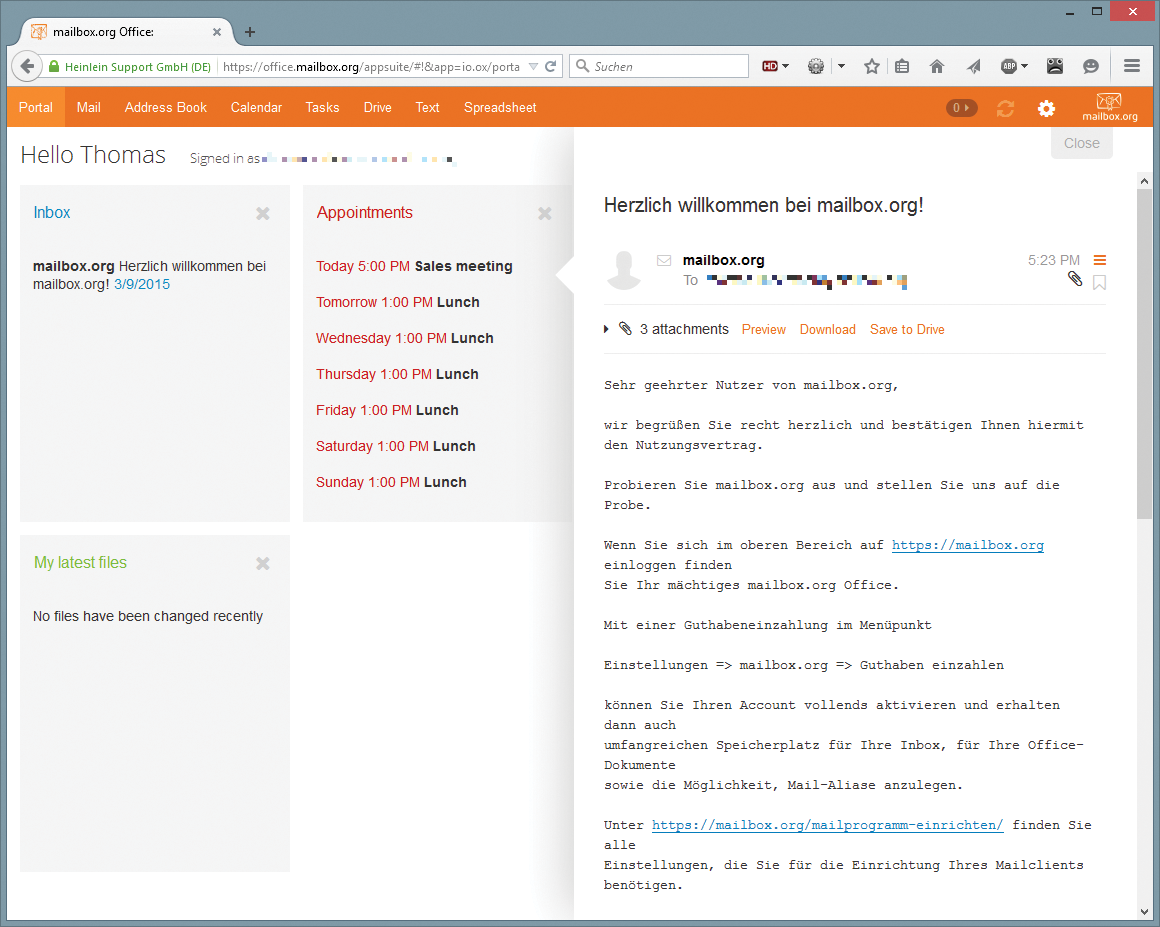The width and height of the screenshot is (1160, 927).
Task: Click the browser home icon
Action: point(937,66)
